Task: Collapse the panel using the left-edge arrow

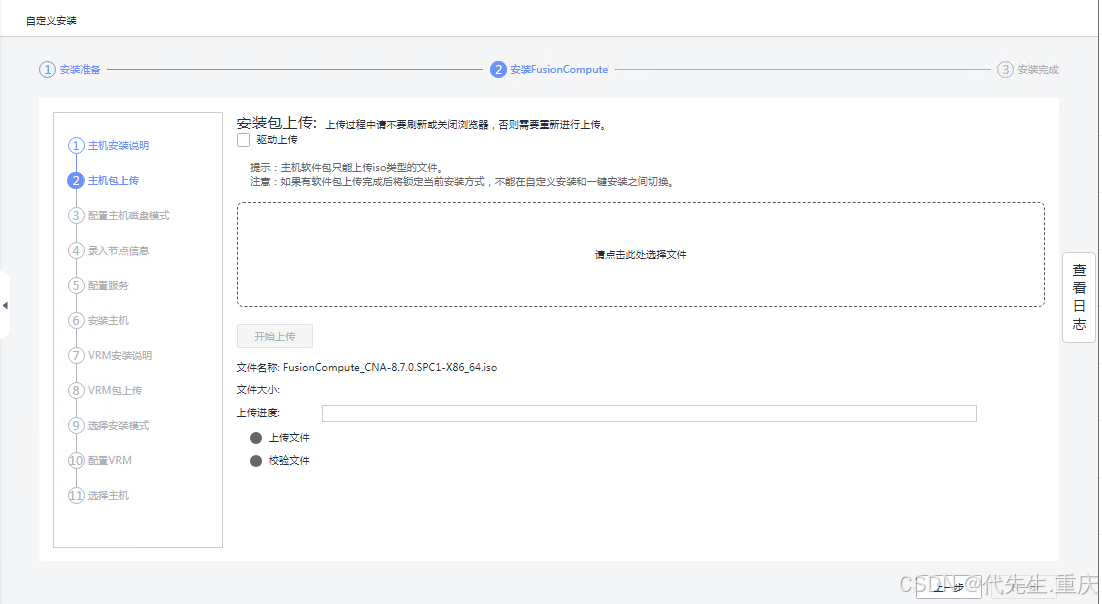Action: pos(5,307)
